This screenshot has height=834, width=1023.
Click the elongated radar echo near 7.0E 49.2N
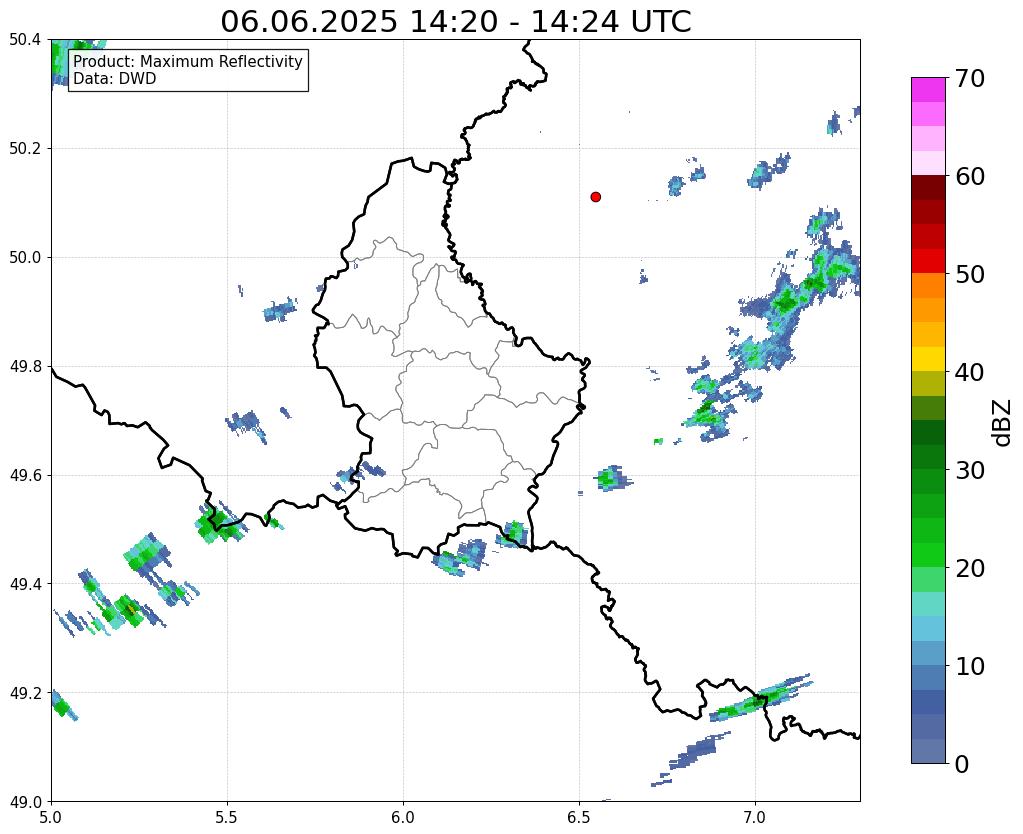click(762, 698)
